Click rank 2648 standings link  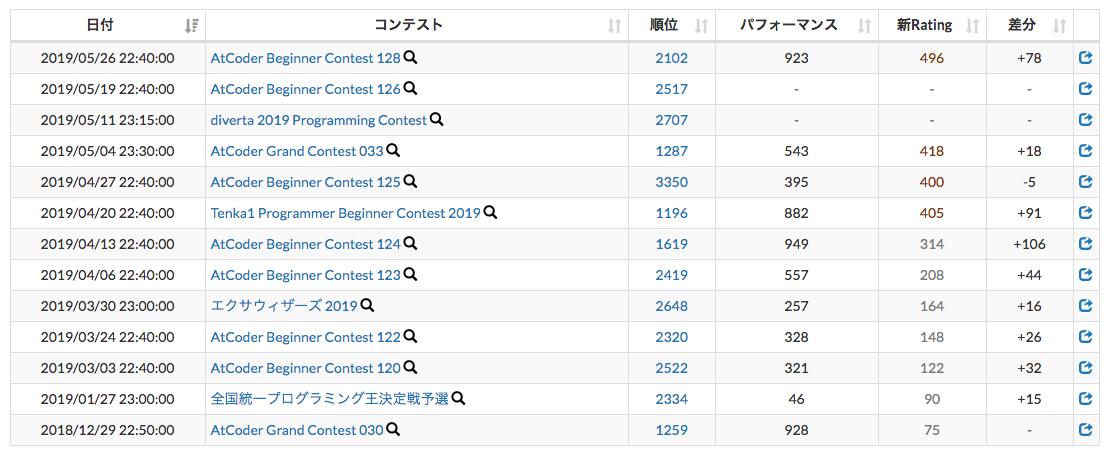(671, 307)
